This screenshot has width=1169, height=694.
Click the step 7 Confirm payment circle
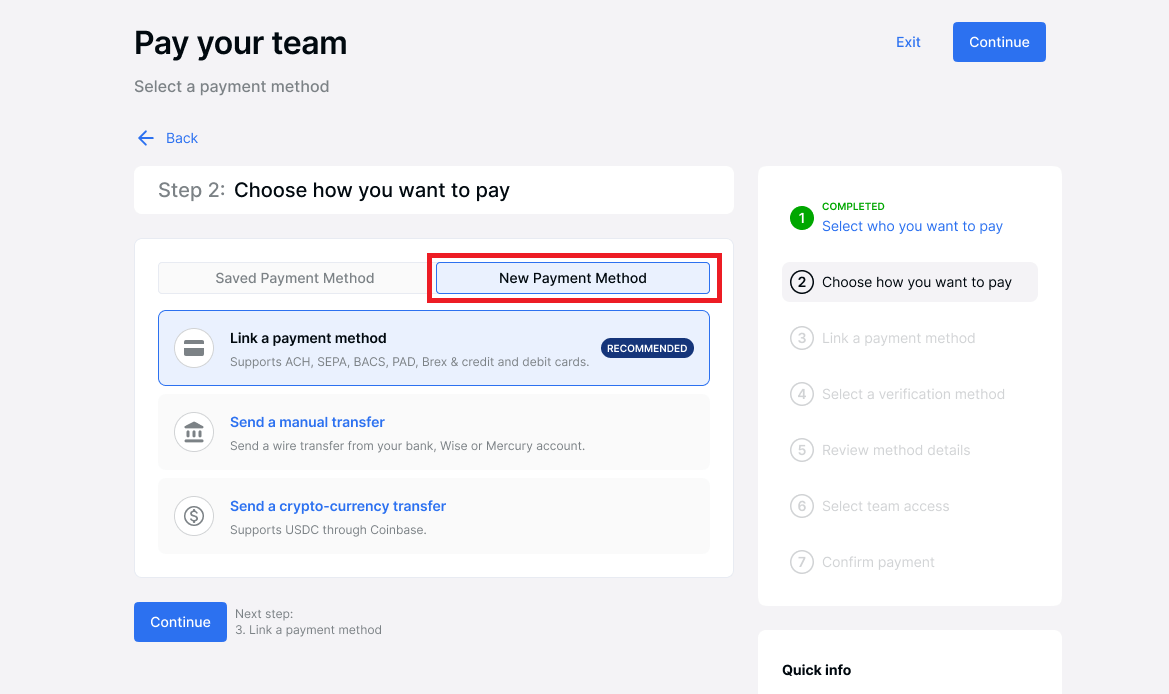(802, 562)
